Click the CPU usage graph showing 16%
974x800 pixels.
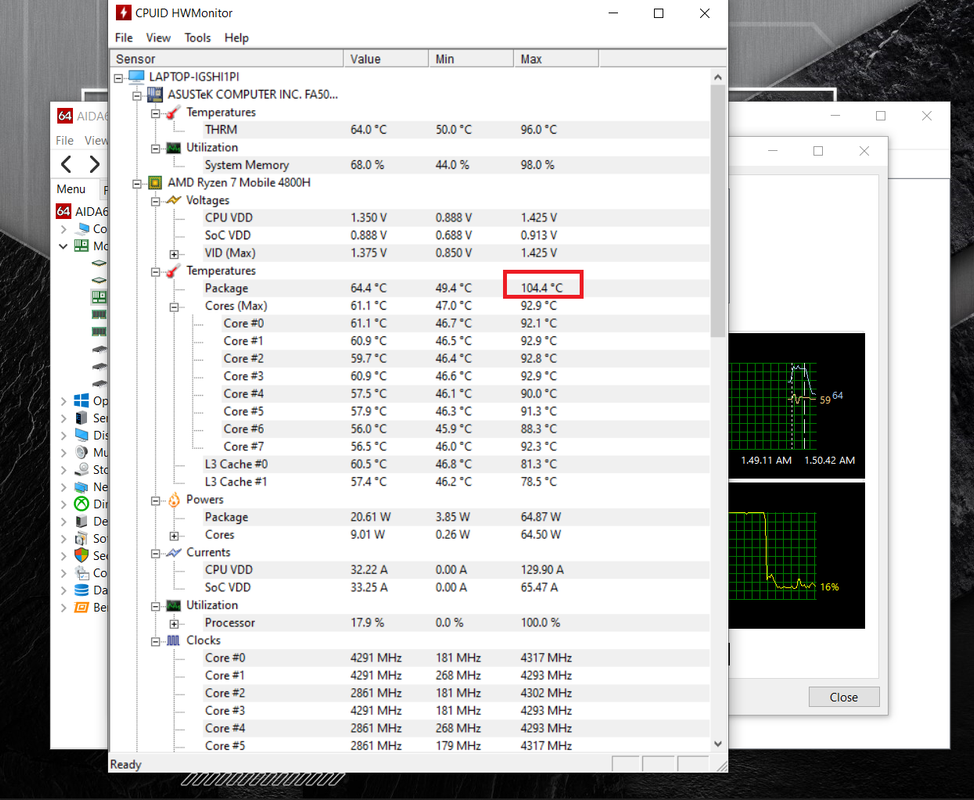796,556
